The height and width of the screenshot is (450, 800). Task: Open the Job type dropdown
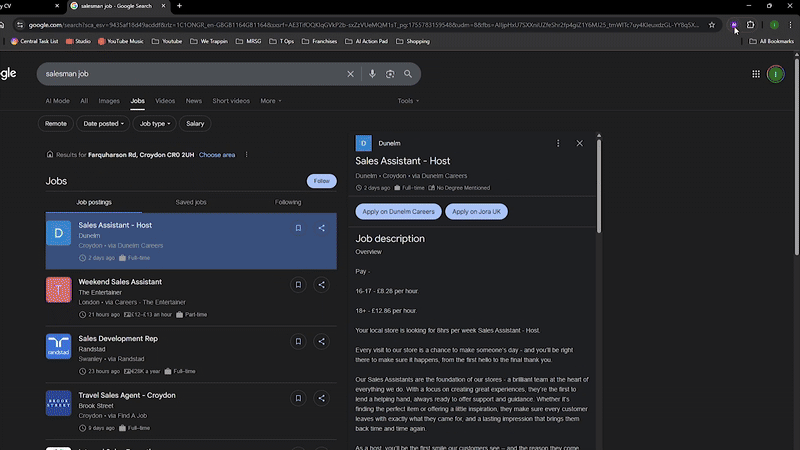point(155,124)
